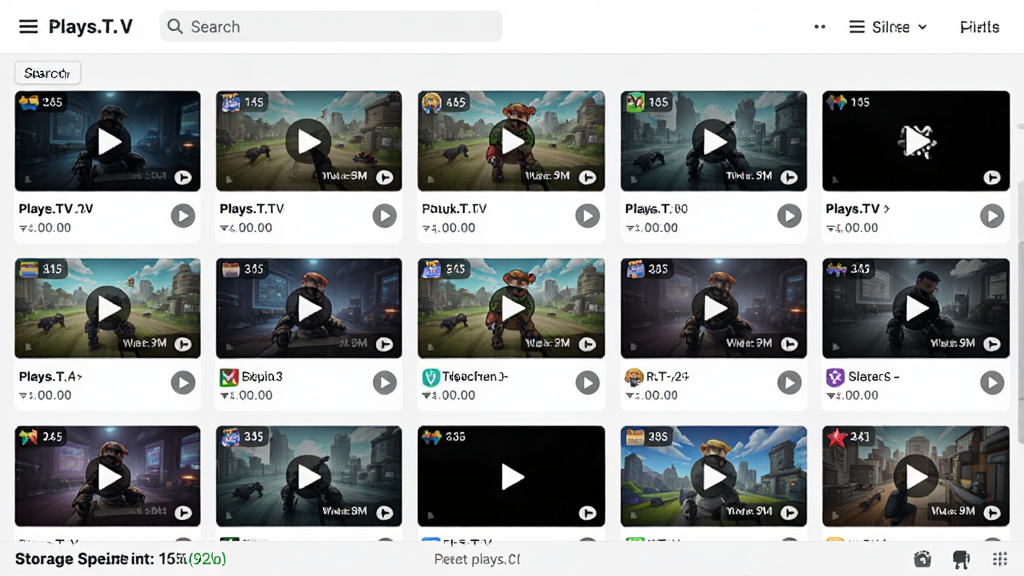1024x576 pixels.
Task: Play the Plays.T:60 video with large center button
Action: coord(714,141)
